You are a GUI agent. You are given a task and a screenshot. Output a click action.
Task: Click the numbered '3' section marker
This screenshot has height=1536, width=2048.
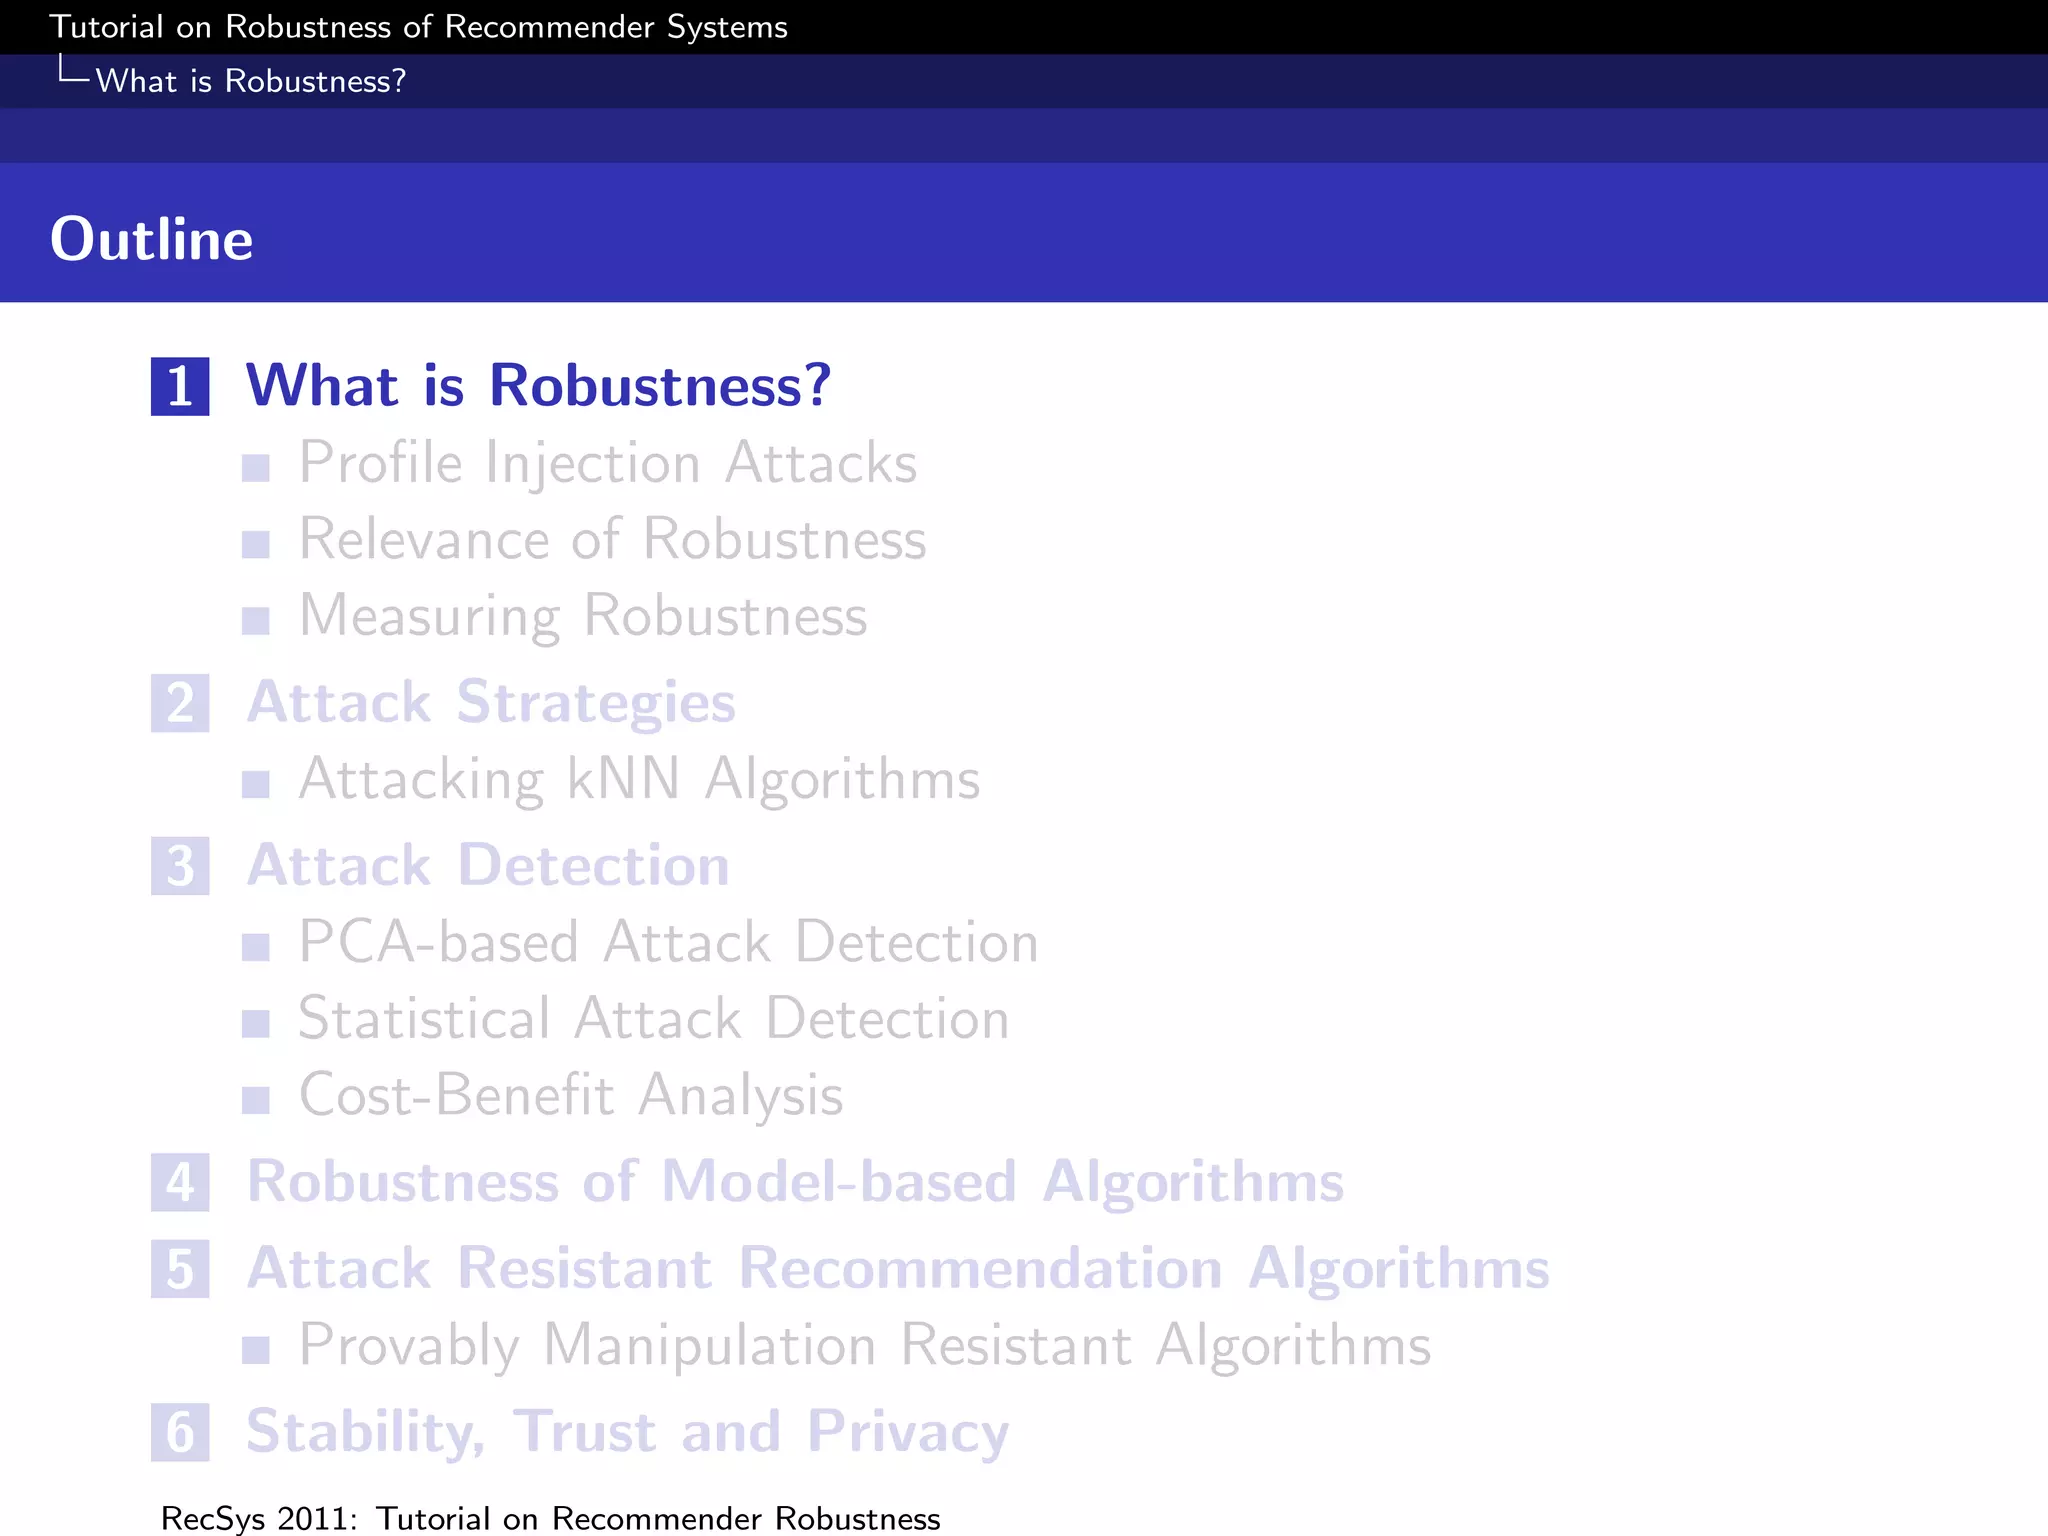pos(180,866)
